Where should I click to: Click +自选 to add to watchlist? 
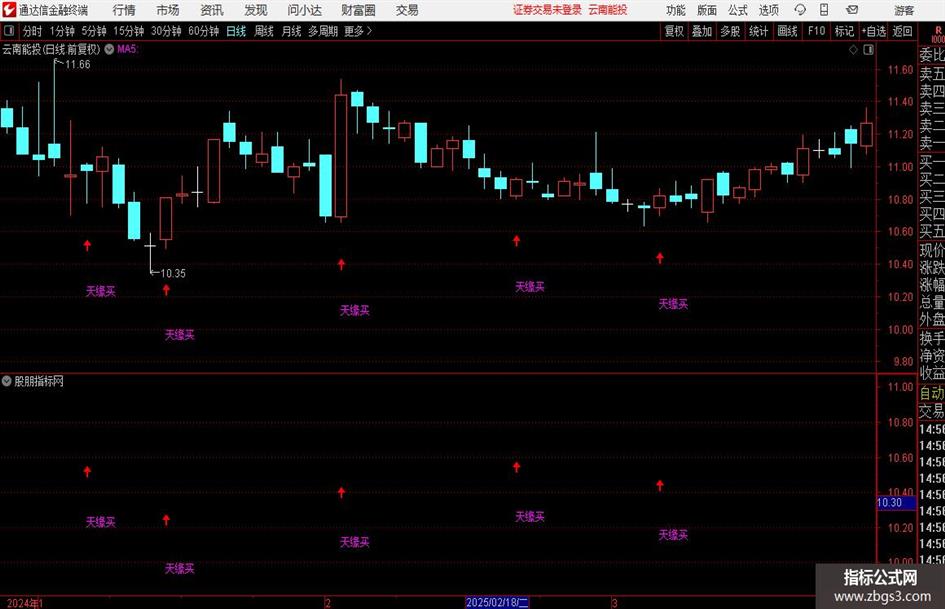(873, 31)
